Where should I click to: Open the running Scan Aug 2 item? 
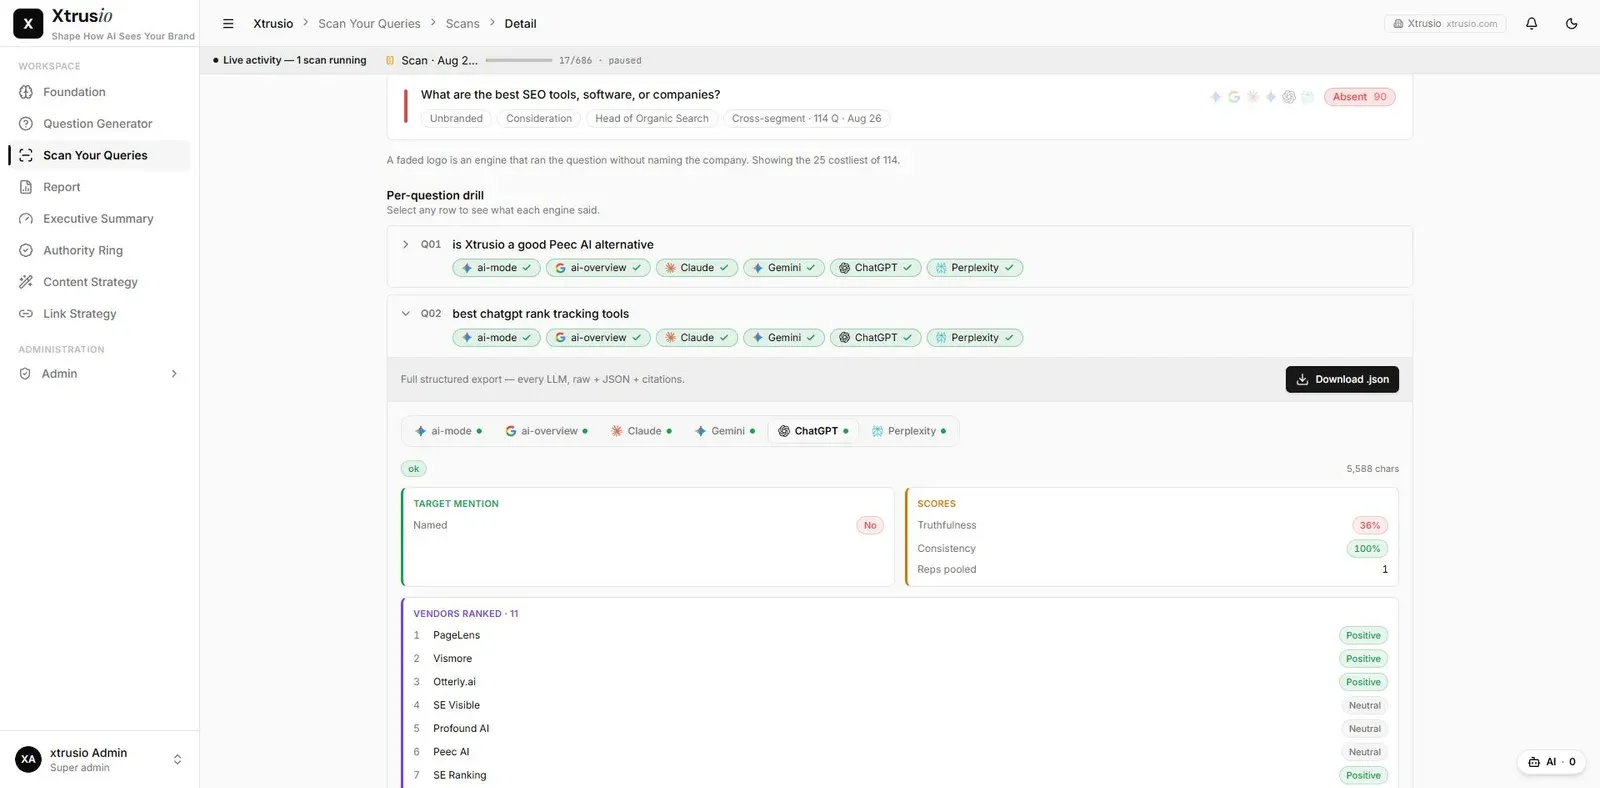click(431, 60)
